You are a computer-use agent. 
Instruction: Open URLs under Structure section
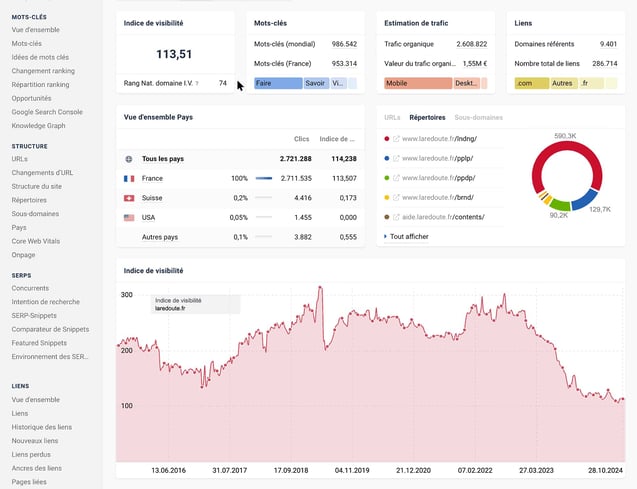click(20, 159)
